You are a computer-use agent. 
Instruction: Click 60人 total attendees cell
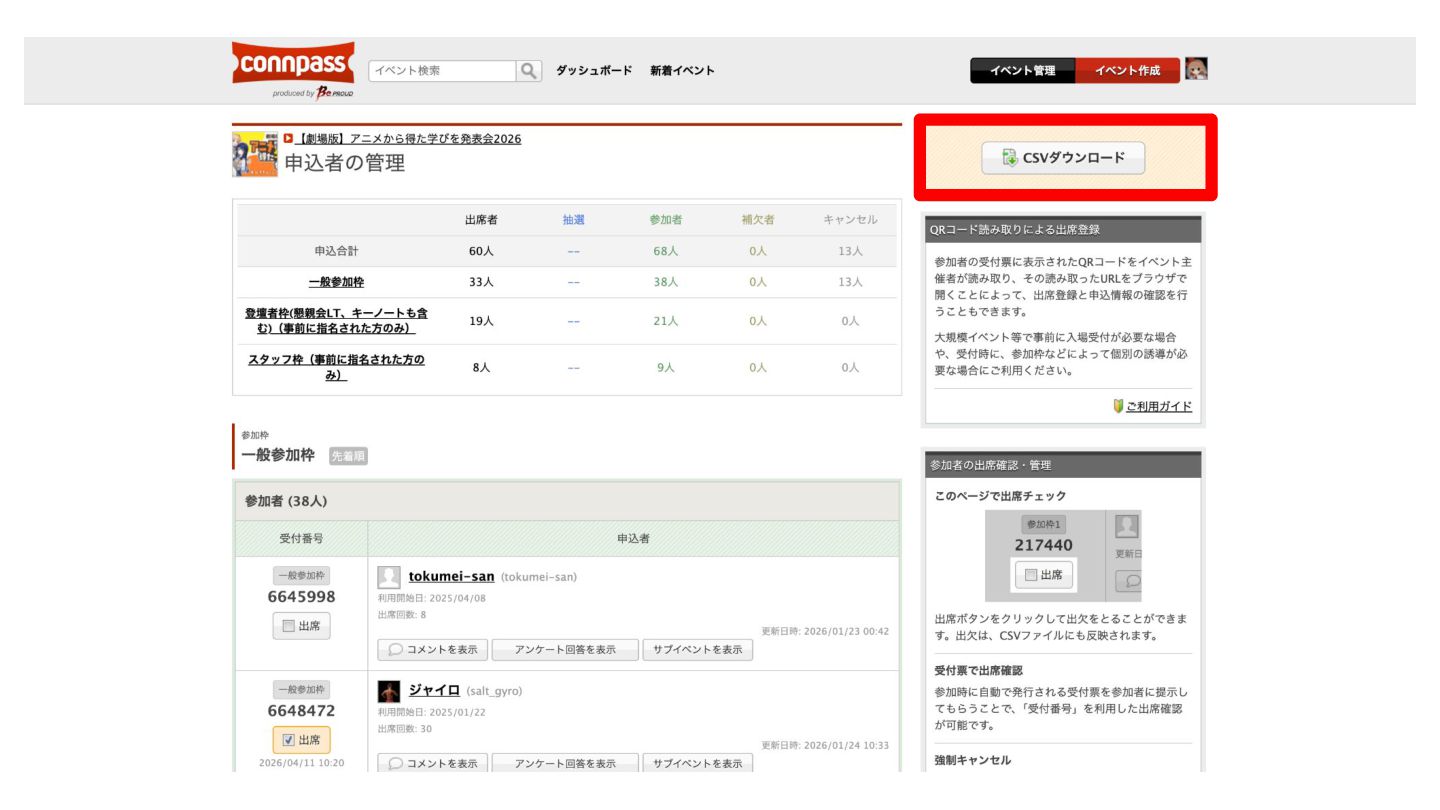coord(481,251)
